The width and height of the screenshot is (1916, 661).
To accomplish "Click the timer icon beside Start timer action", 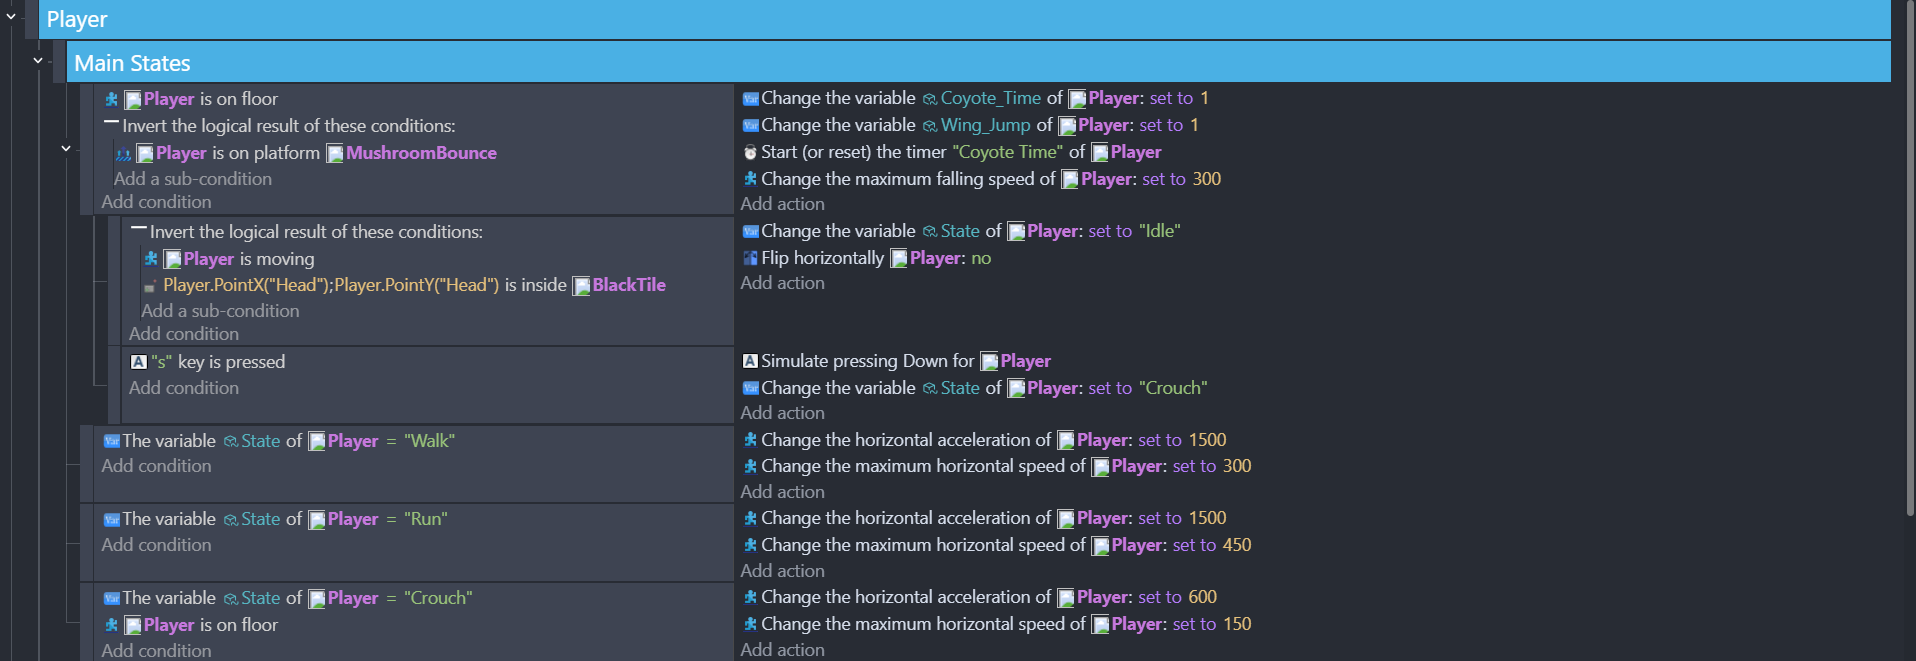I will pyautogui.click(x=750, y=153).
